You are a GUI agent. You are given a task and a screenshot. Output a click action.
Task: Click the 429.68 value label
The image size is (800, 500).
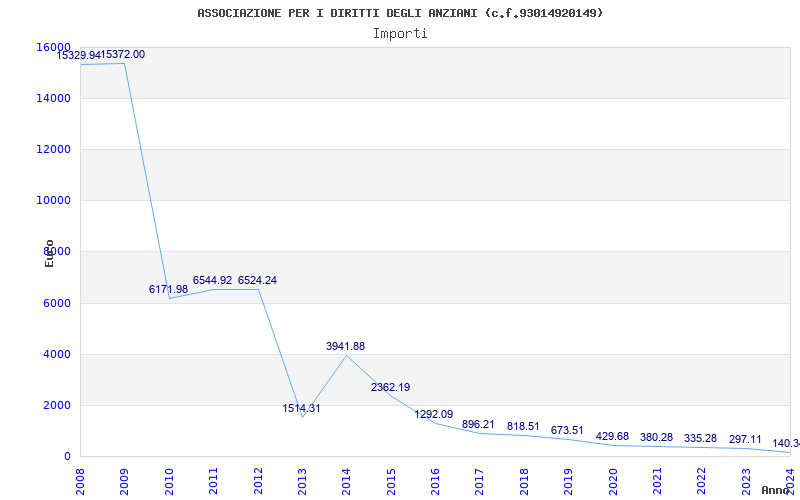pyautogui.click(x=612, y=437)
